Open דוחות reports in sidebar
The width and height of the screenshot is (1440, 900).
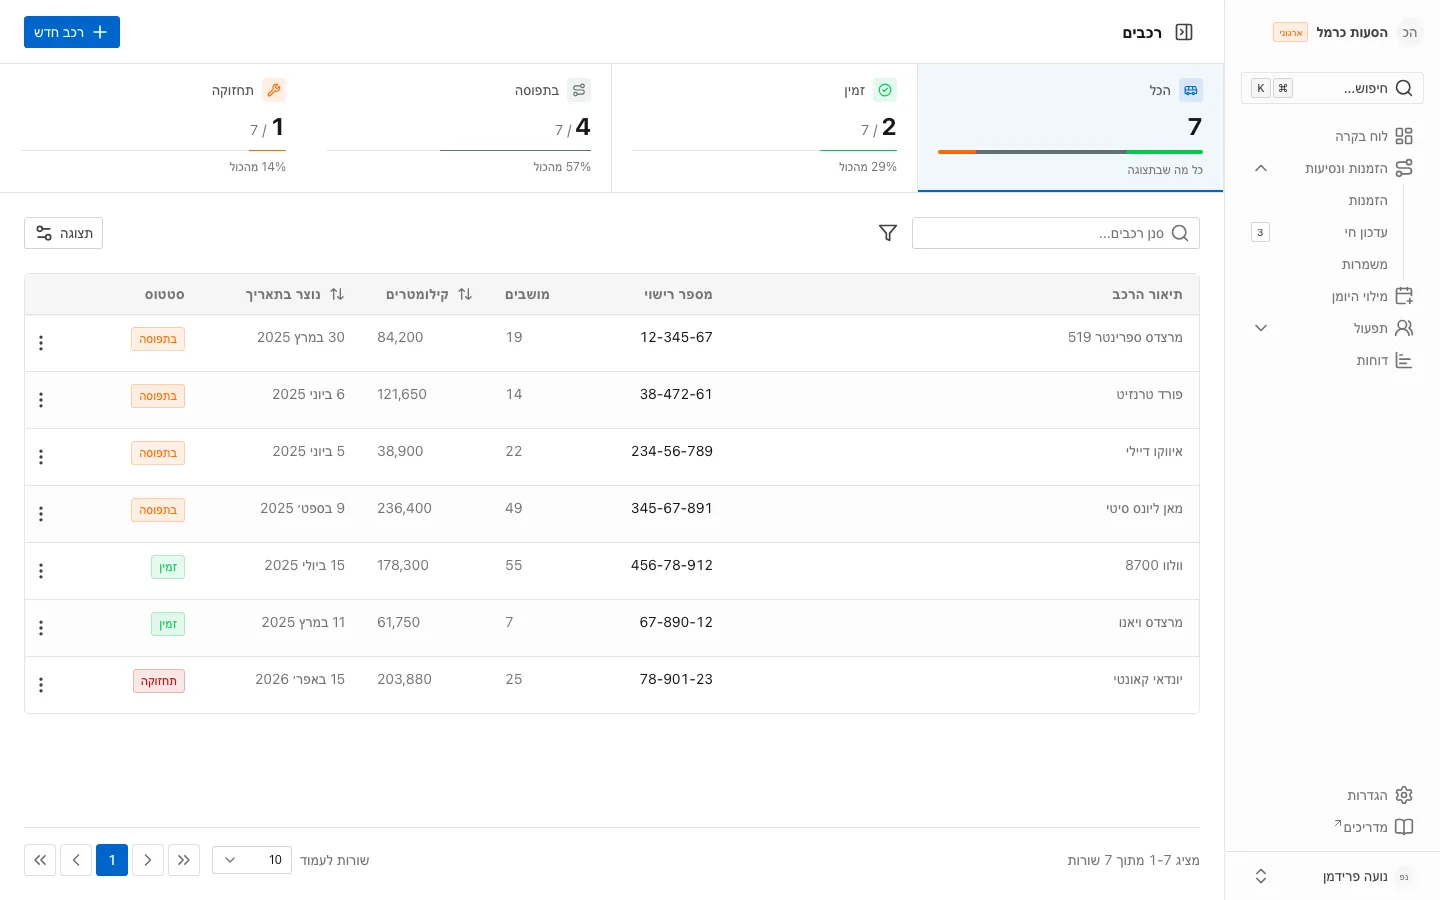pyautogui.click(x=1332, y=360)
